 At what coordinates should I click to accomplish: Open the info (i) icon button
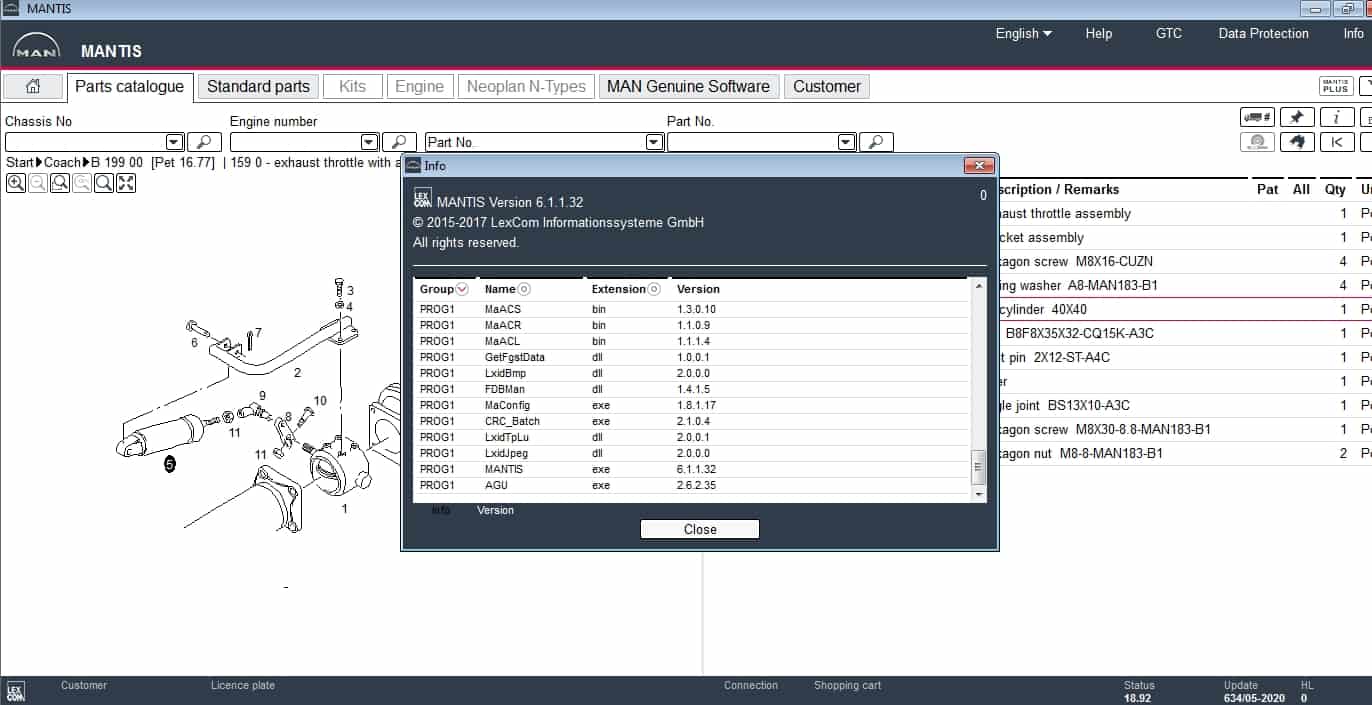point(1337,117)
